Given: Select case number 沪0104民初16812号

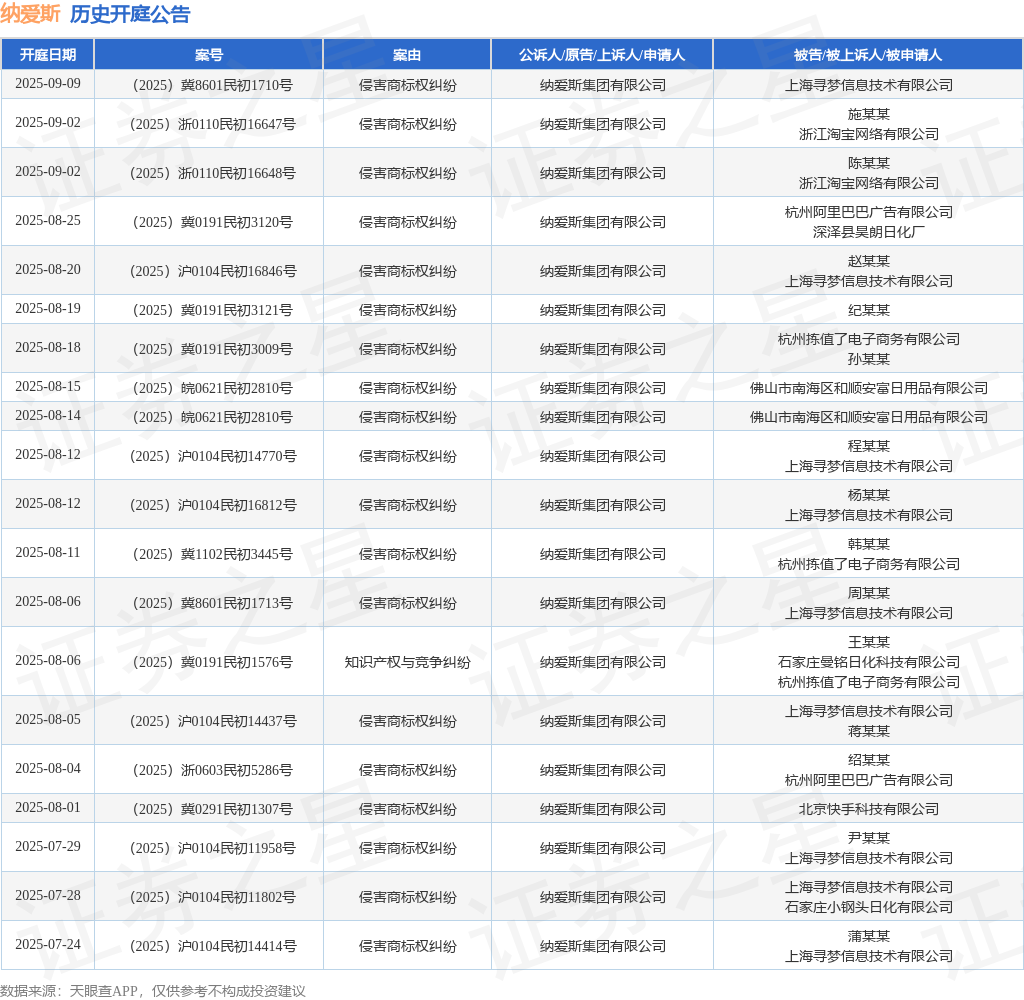Looking at the screenshot, I should coord(213,505).
